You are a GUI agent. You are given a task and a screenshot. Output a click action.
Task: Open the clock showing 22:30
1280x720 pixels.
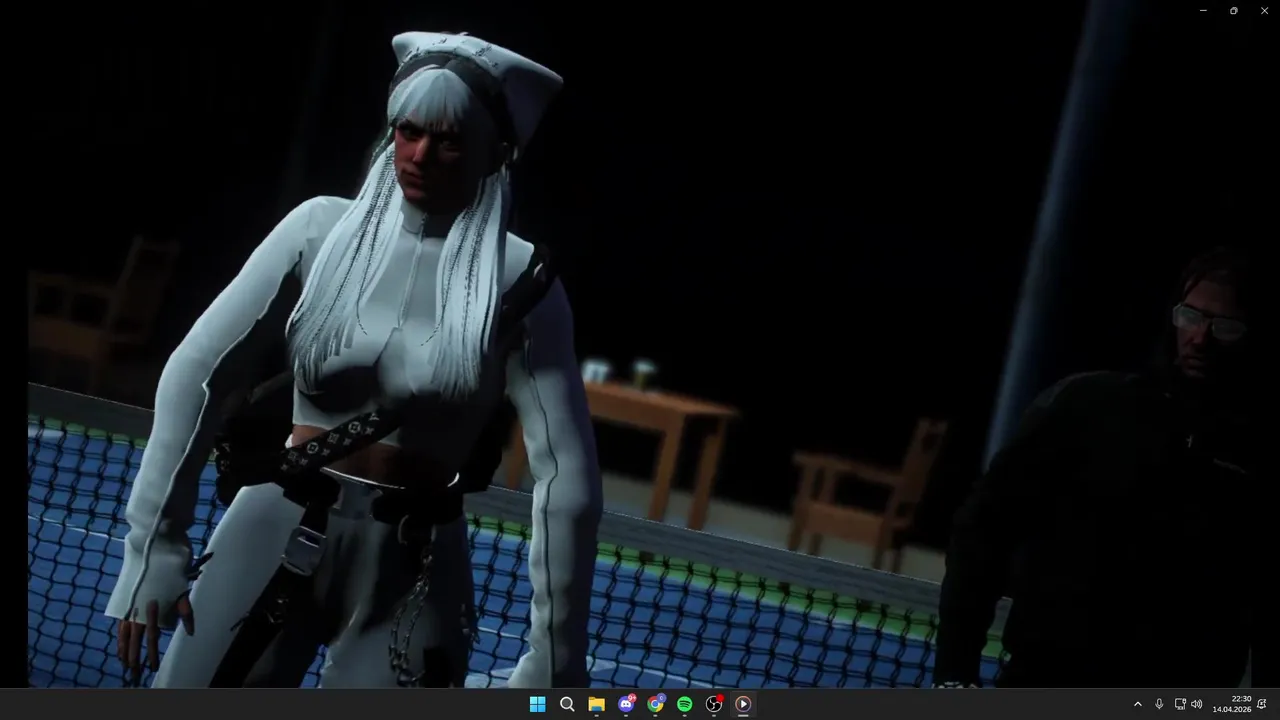[1232, 704]
